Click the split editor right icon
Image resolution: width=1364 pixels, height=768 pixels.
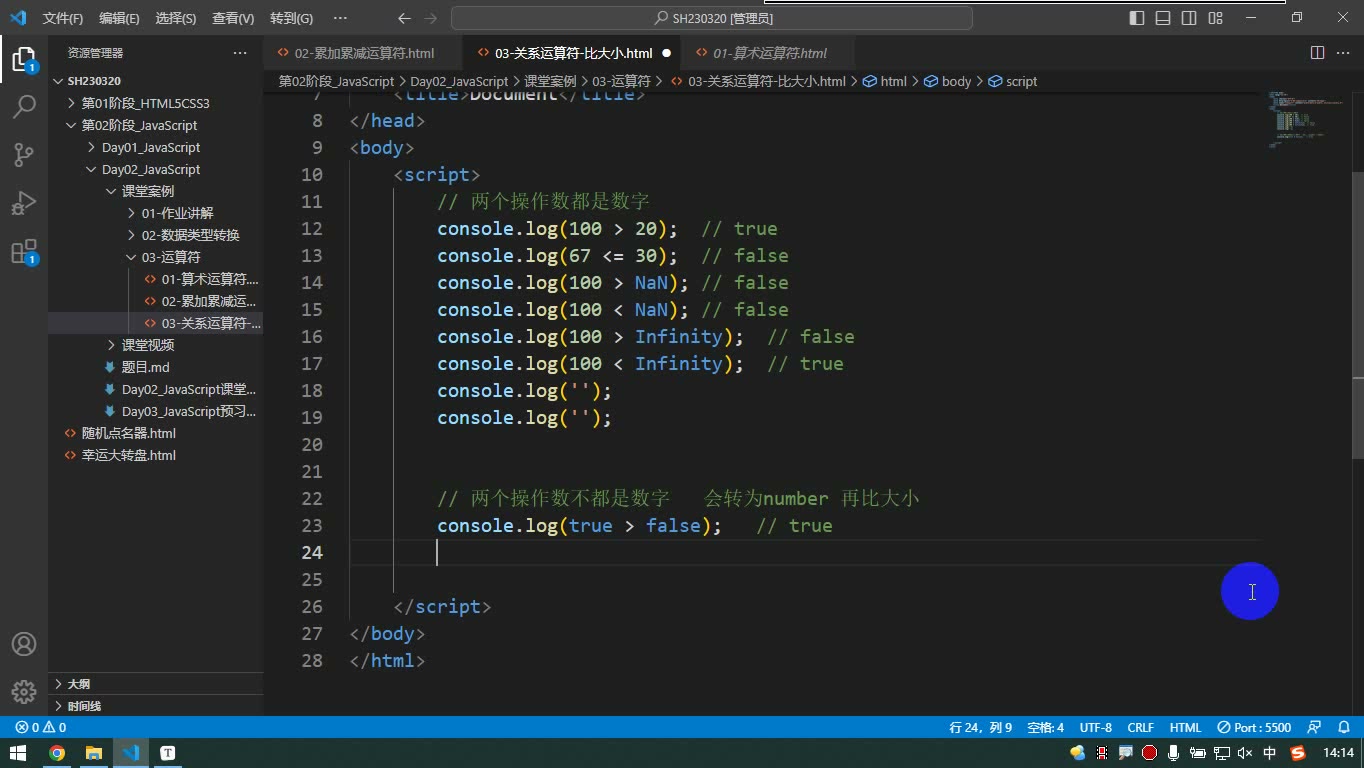point(1317,53)
